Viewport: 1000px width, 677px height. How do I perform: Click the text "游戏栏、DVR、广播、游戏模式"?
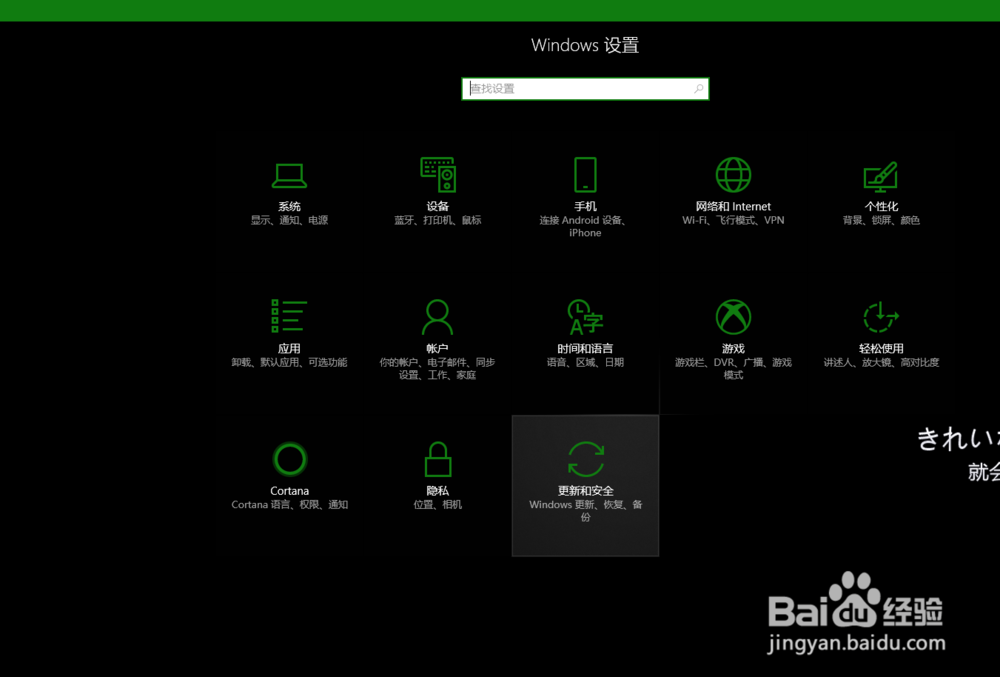click(x=733, y=368)
